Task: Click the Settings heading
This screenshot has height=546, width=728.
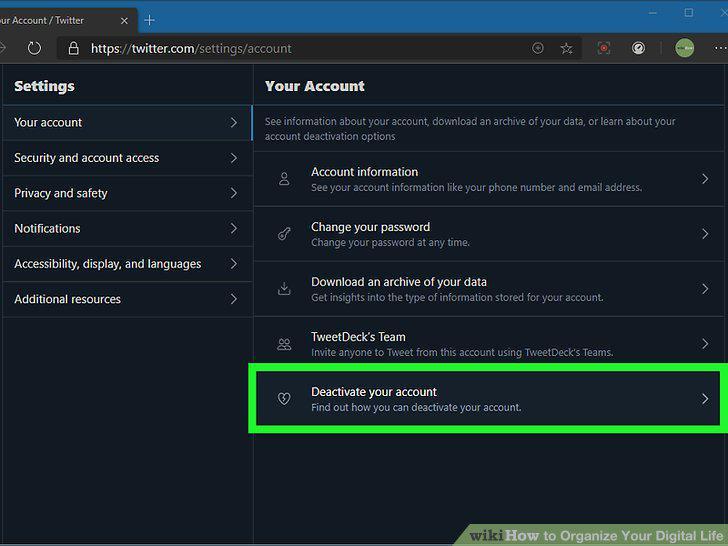Action: [44, 86]
